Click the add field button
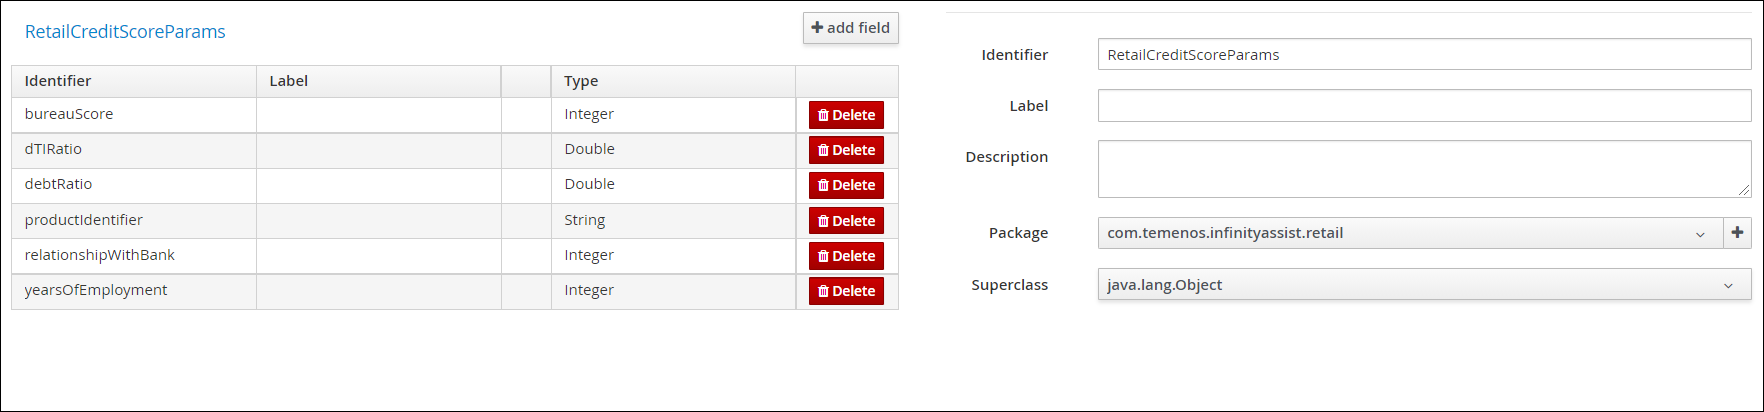 (x=851, y=28)
